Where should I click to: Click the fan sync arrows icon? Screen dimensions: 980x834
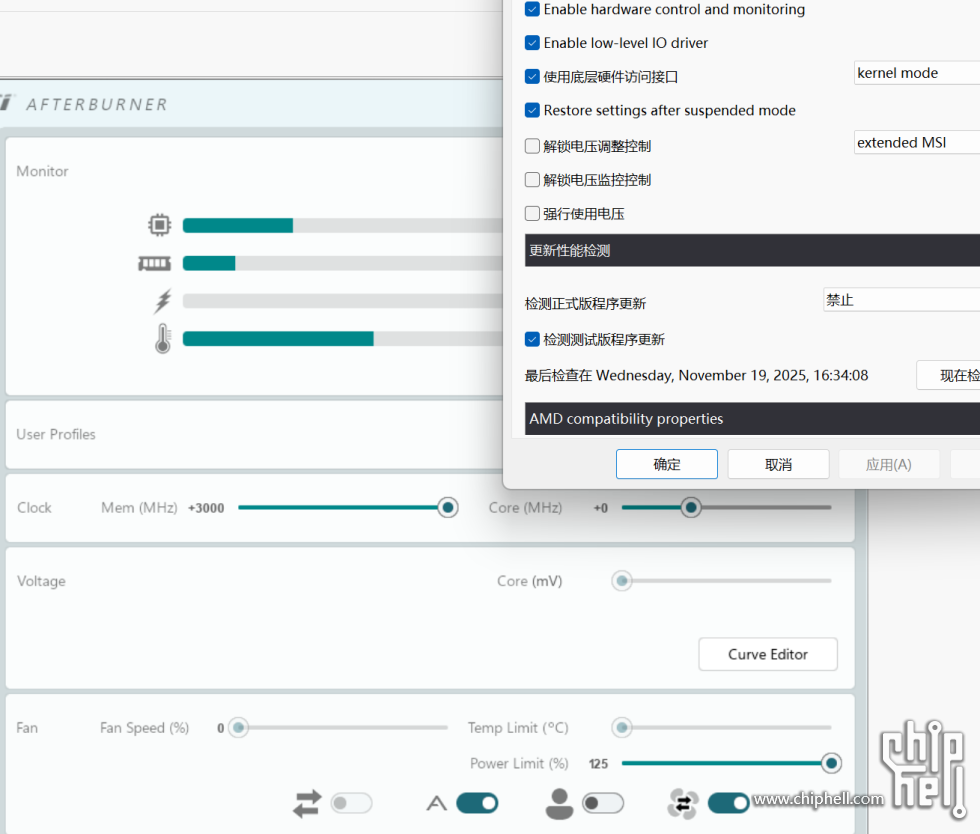pyautogui.click(x=683, y=803)
